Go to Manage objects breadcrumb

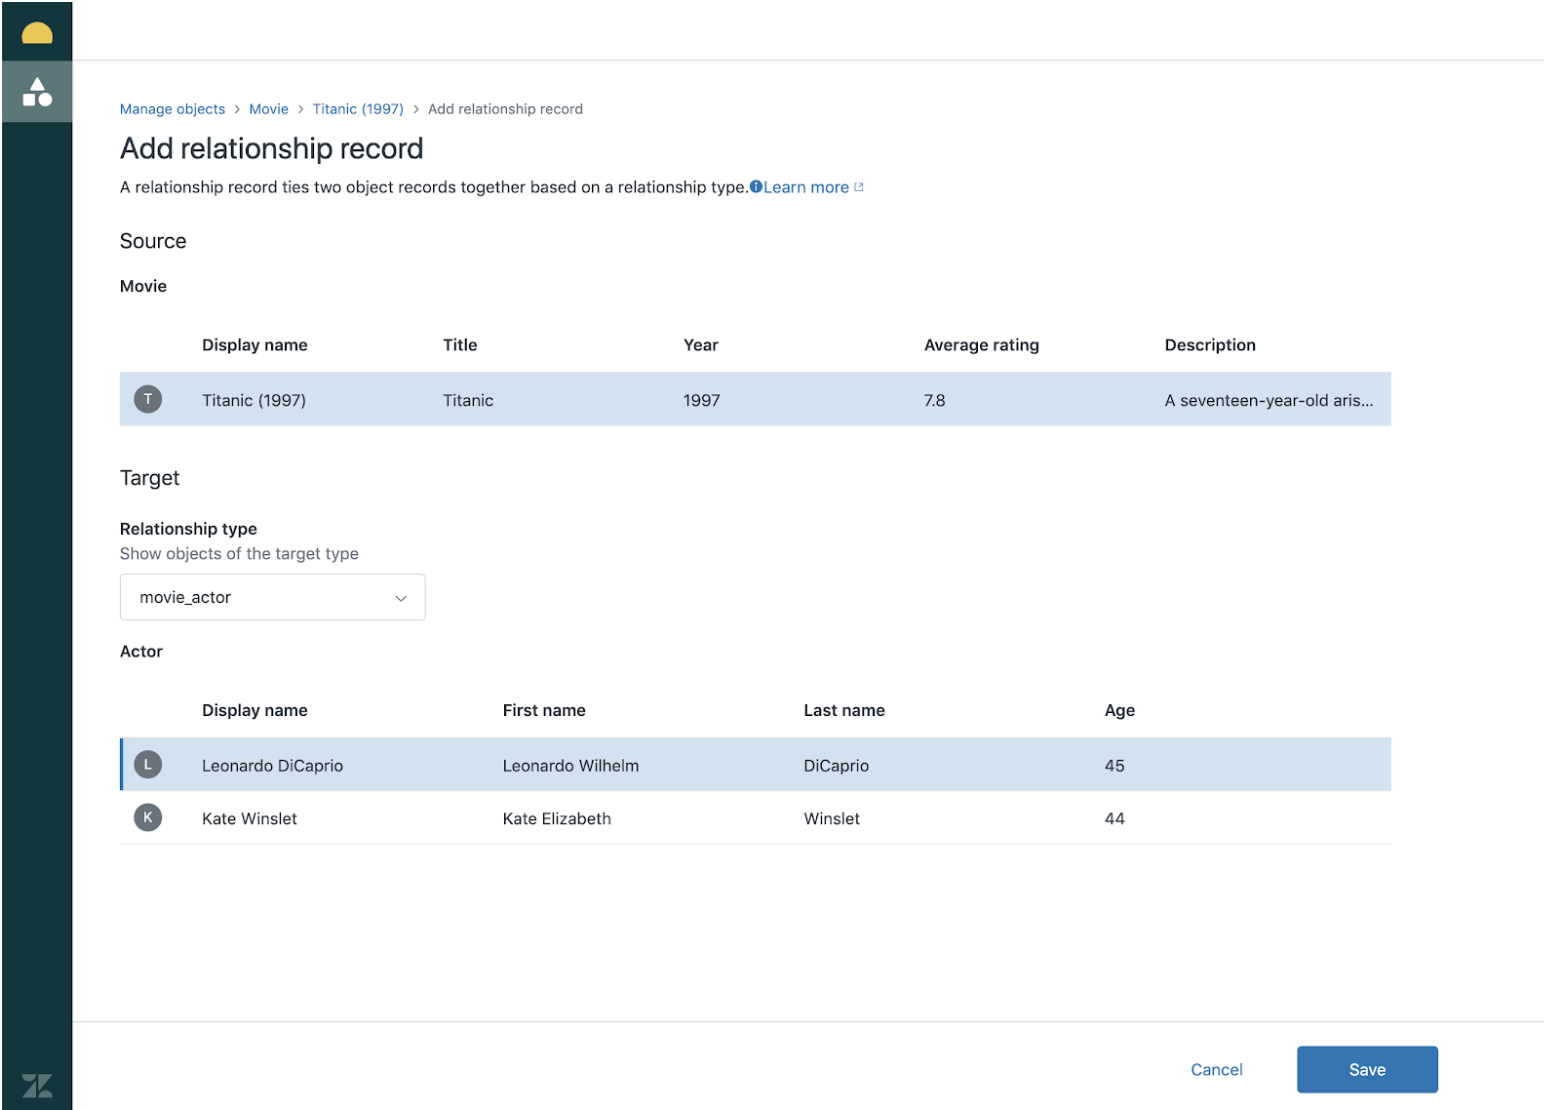coord(172,109)
